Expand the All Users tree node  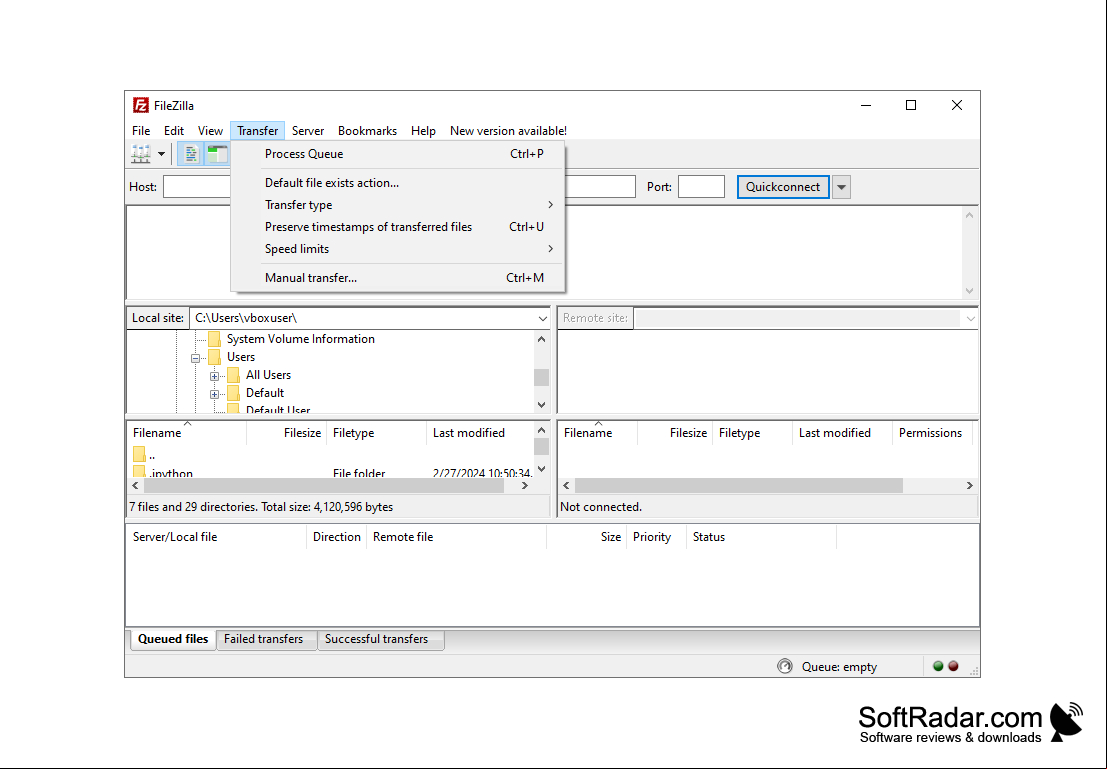coord(215,376)
